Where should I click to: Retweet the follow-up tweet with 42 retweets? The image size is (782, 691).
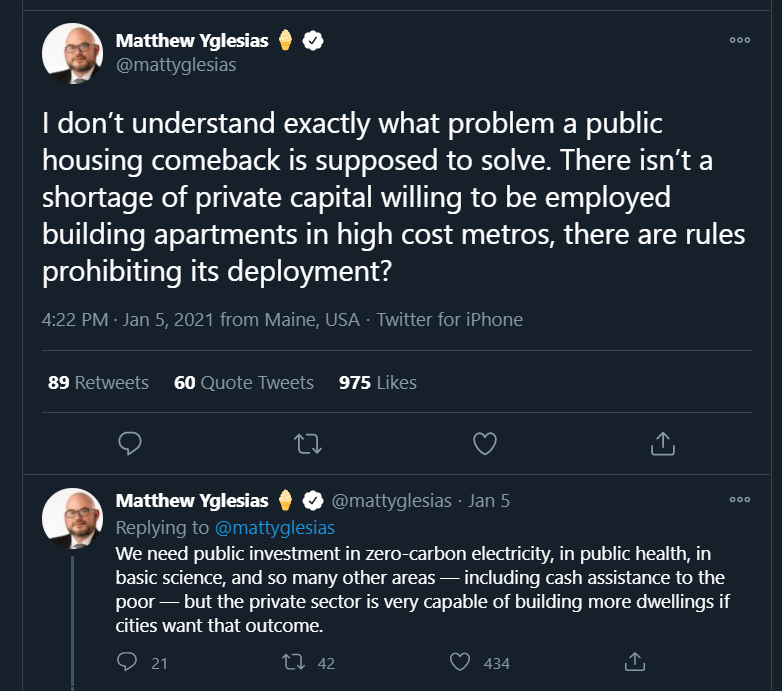[293, 662]
